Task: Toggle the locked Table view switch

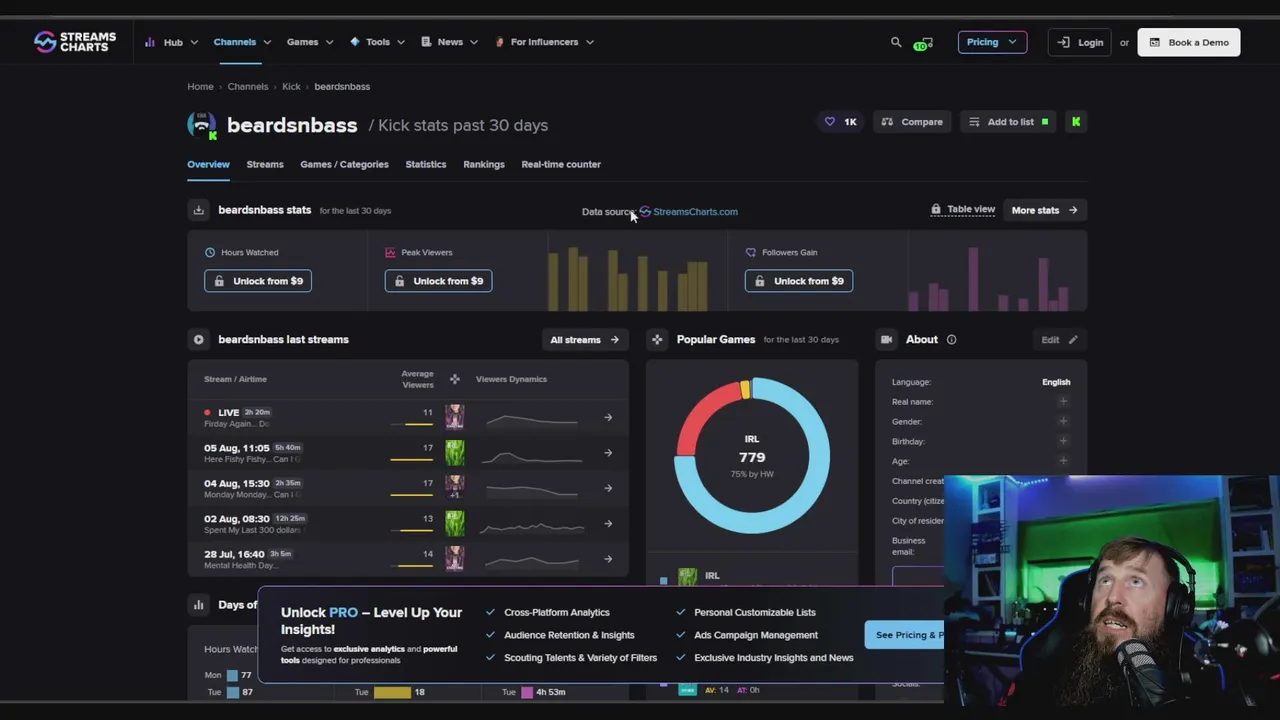Action: [963, 210]
